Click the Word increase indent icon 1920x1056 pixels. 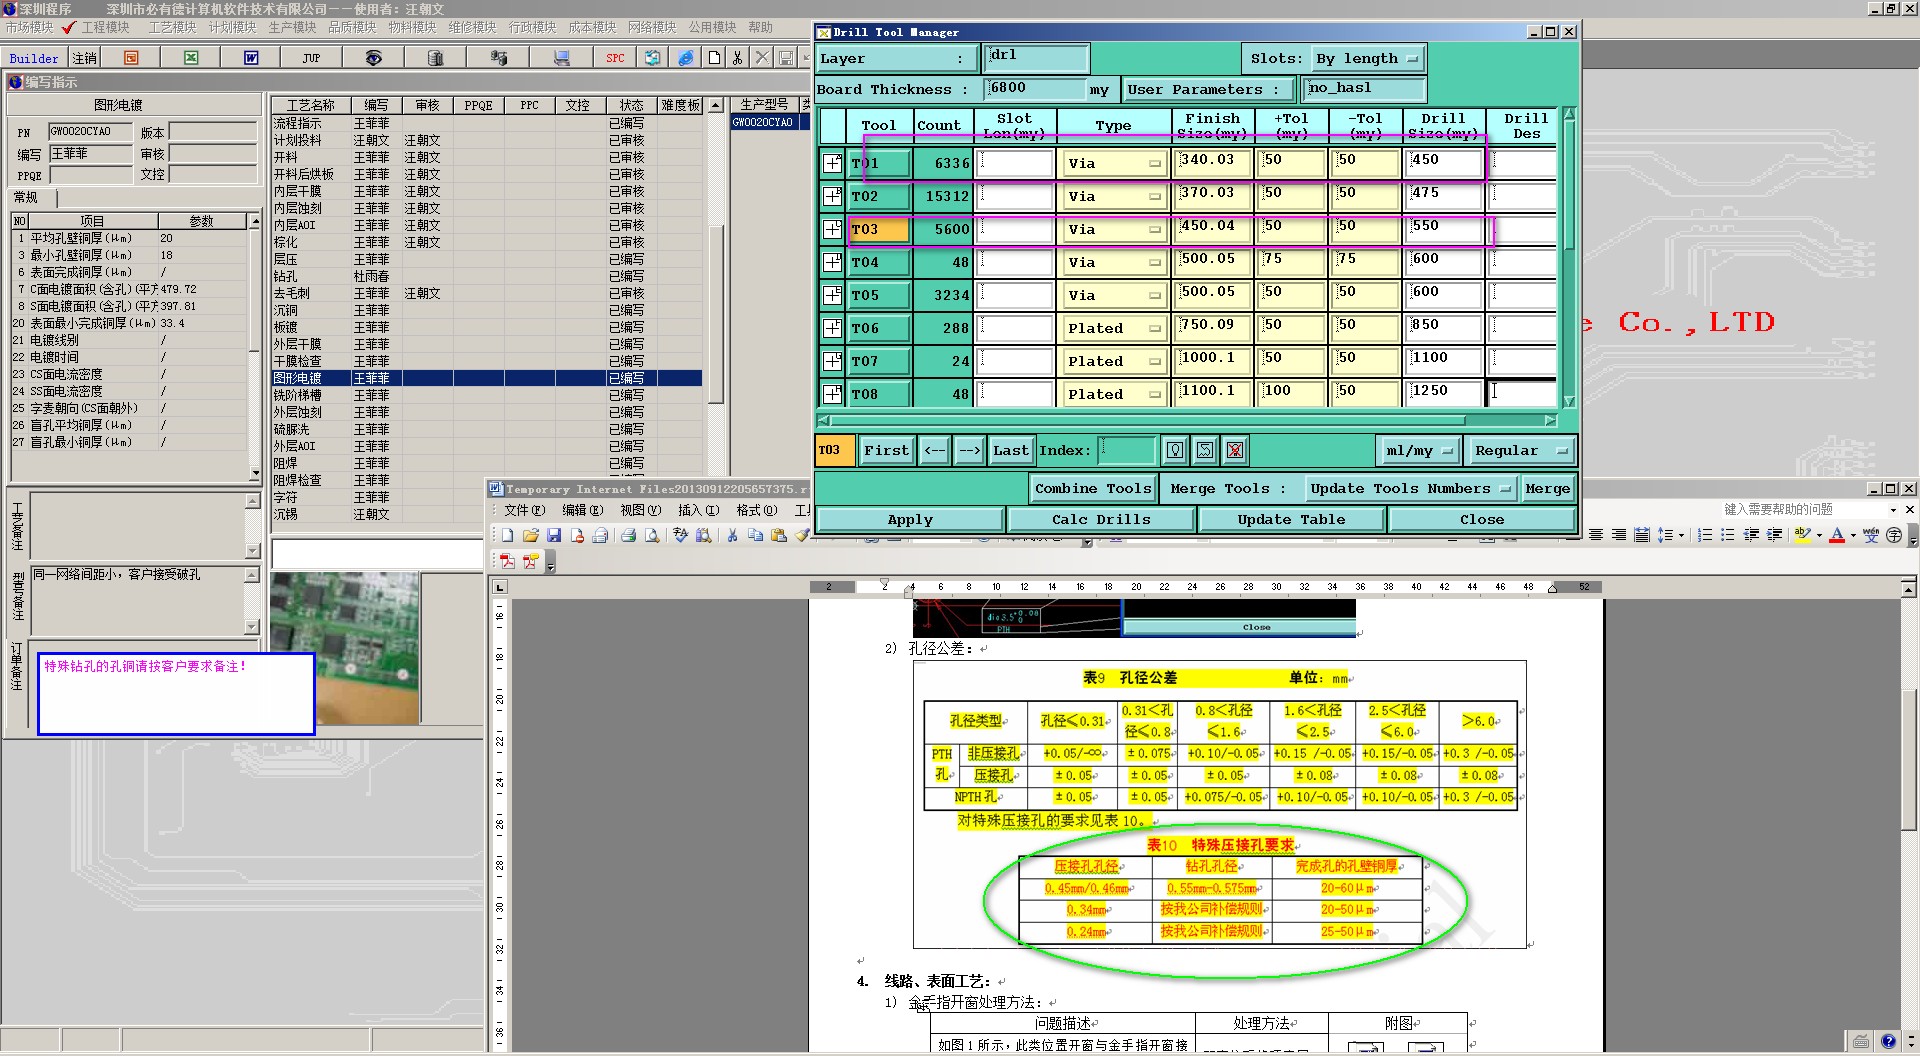1774,535
